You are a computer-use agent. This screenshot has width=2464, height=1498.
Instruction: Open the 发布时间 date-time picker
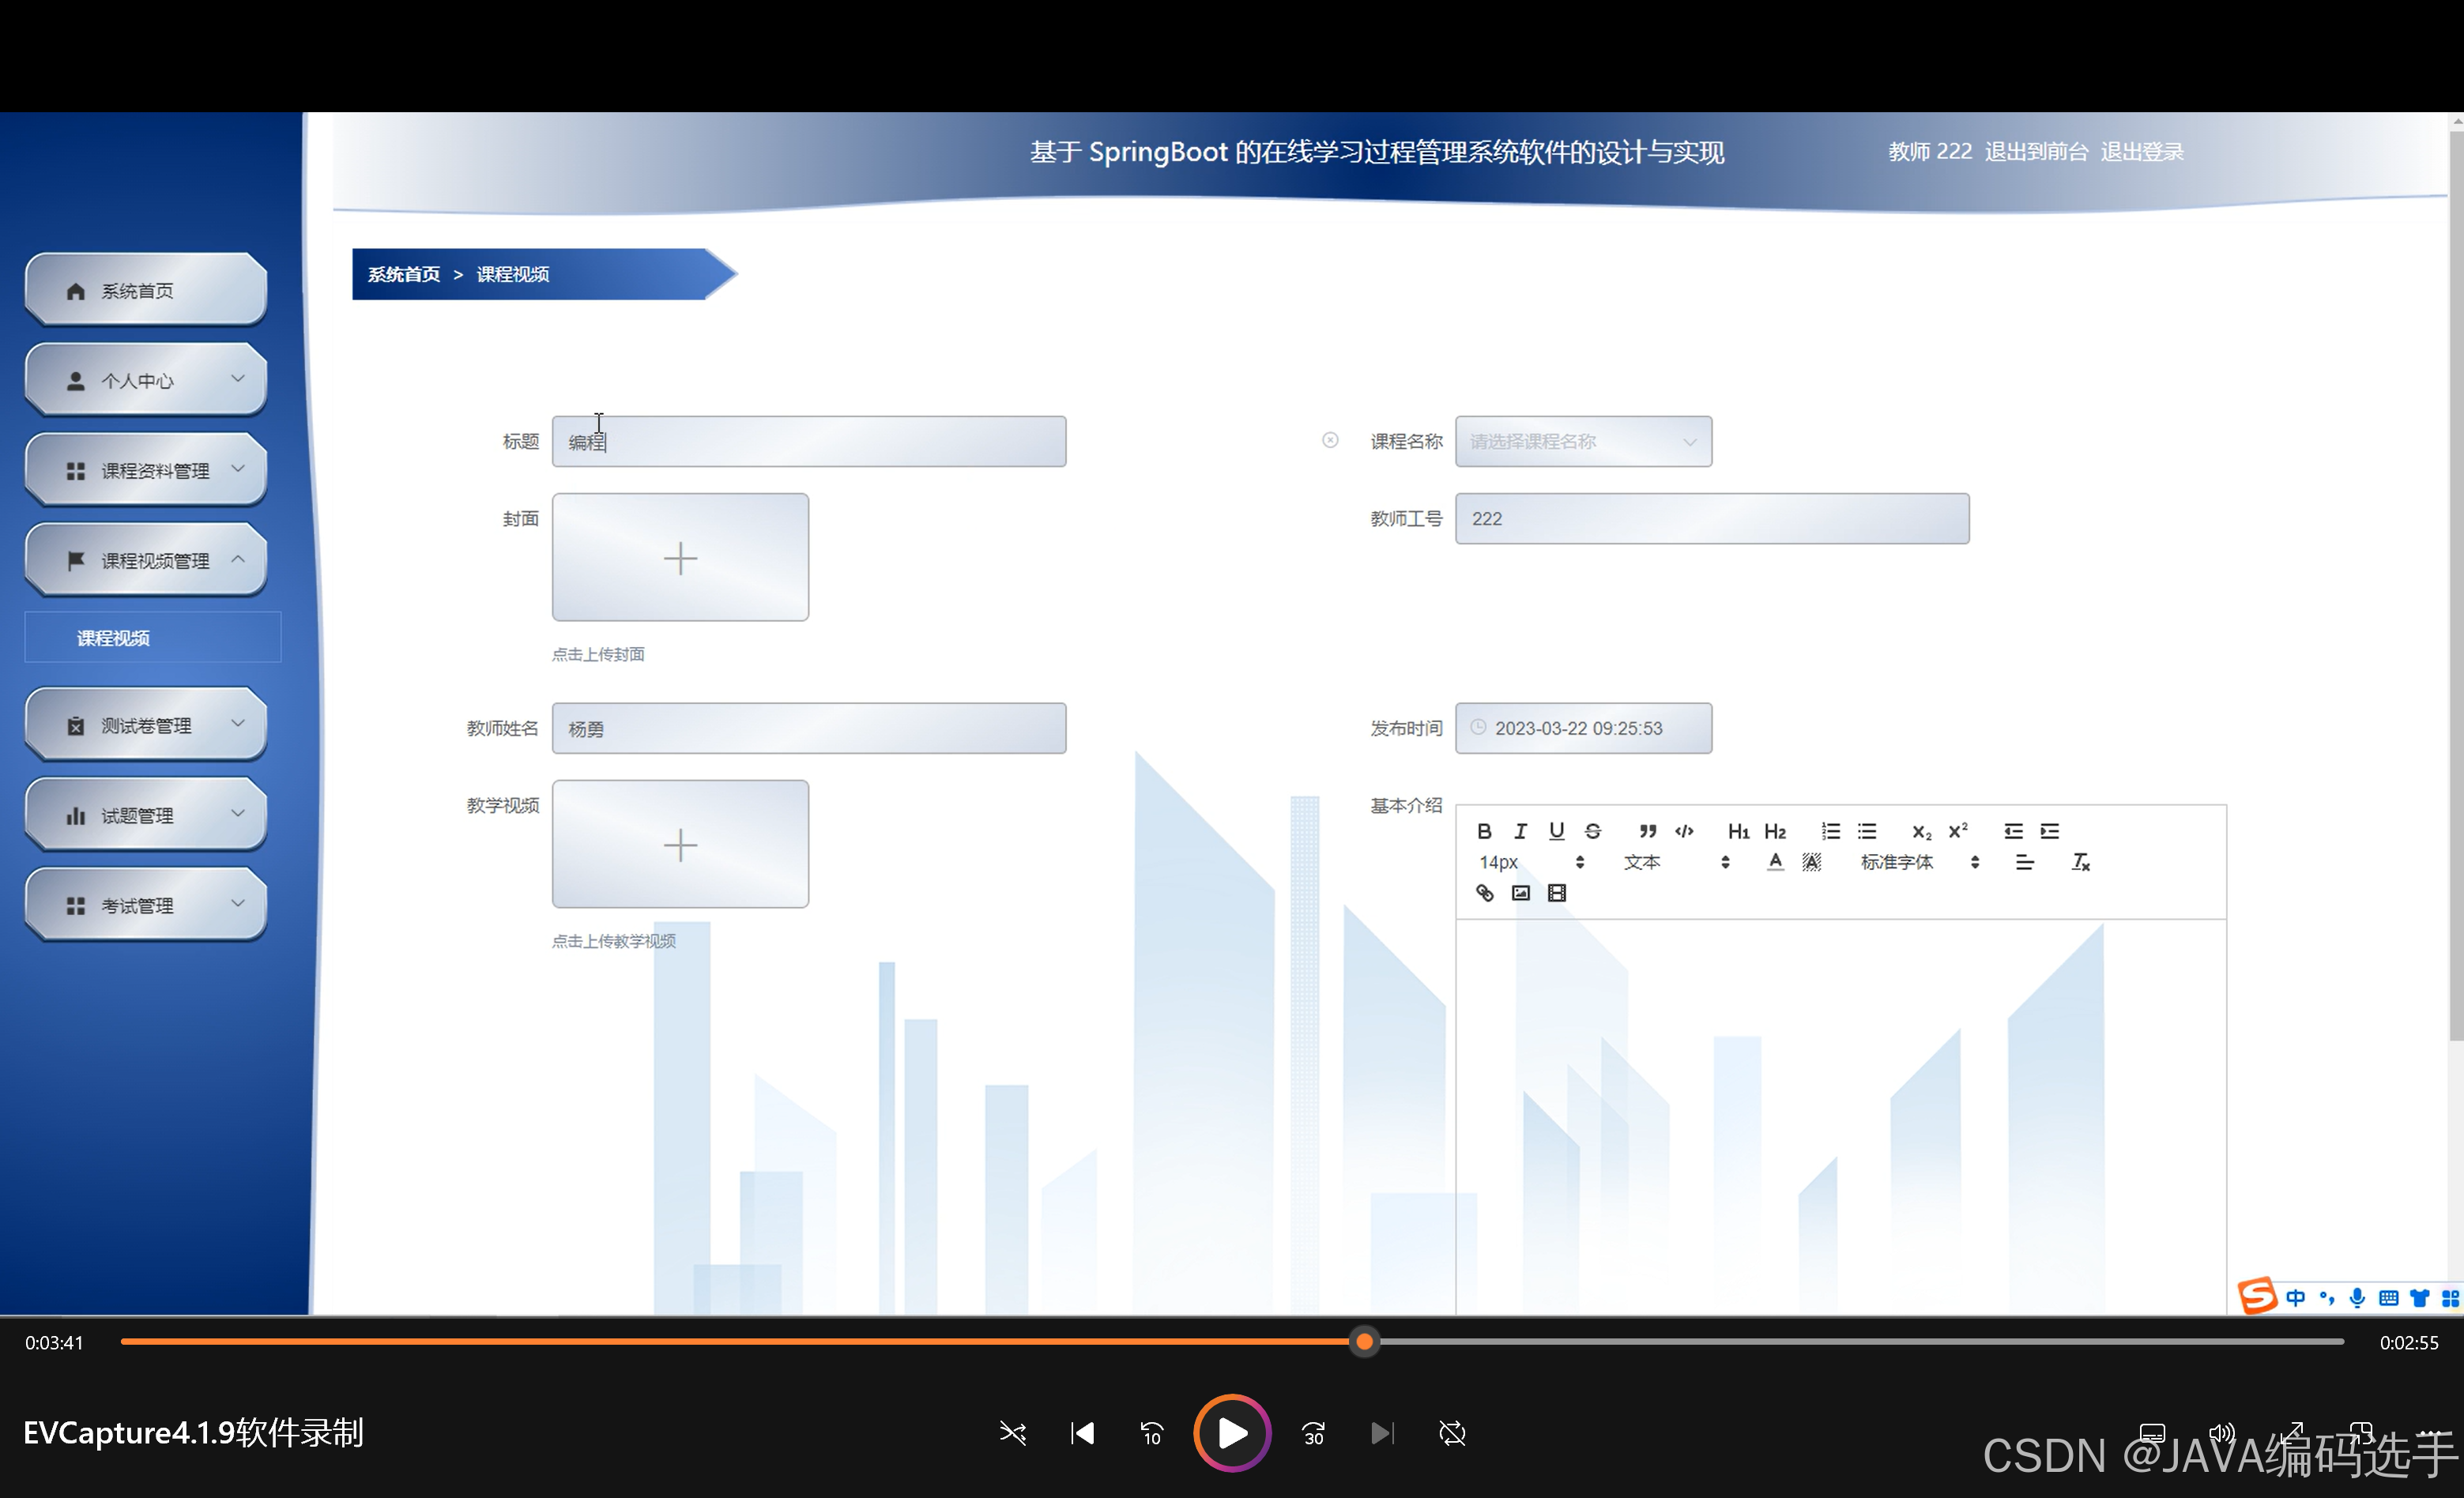[x=1583, y=728]
